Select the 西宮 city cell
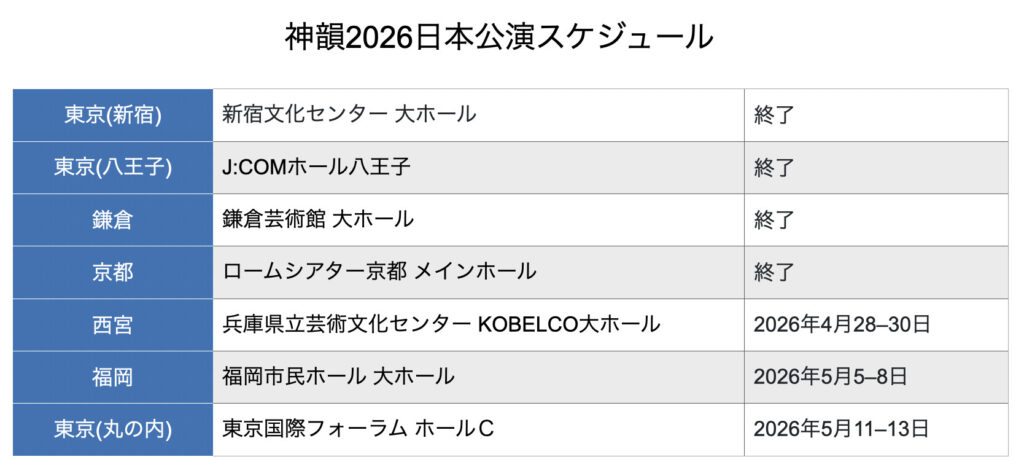This screenshot has width=1024, height=473. (113, 324)
